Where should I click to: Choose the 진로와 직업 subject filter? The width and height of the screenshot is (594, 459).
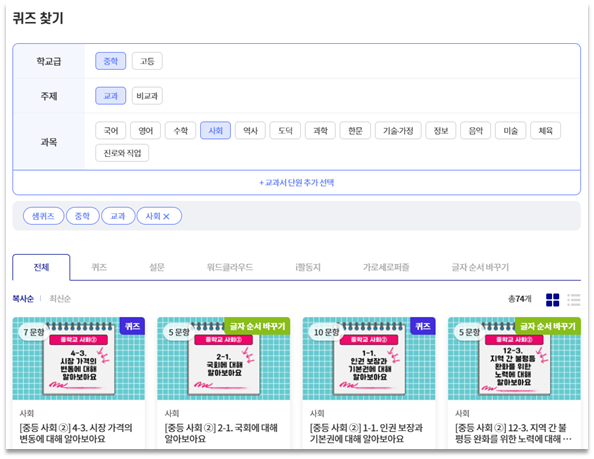coord(122,153)
